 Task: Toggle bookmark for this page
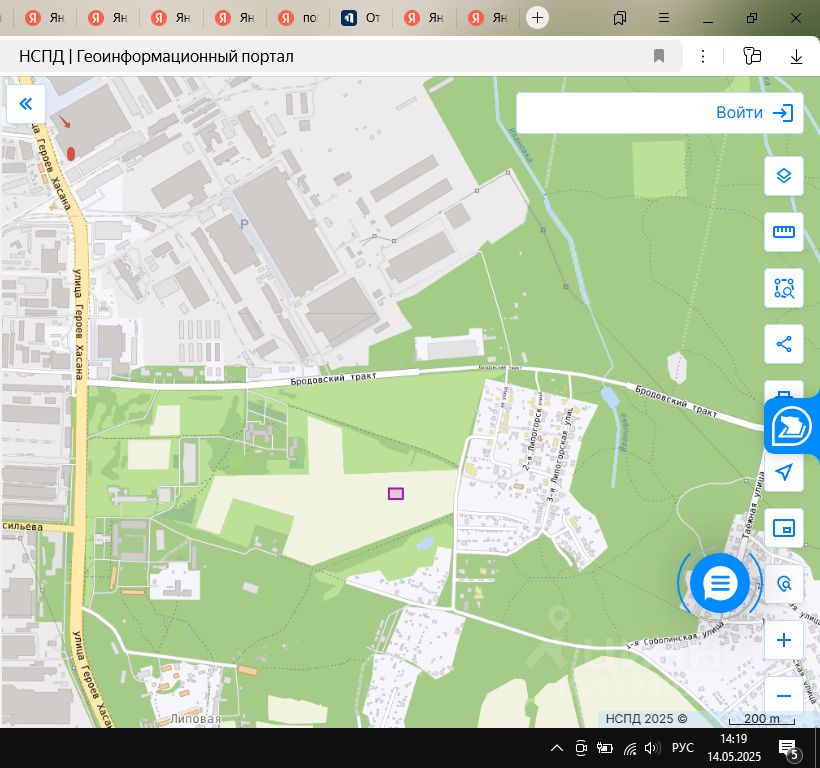tap(659, 56)
